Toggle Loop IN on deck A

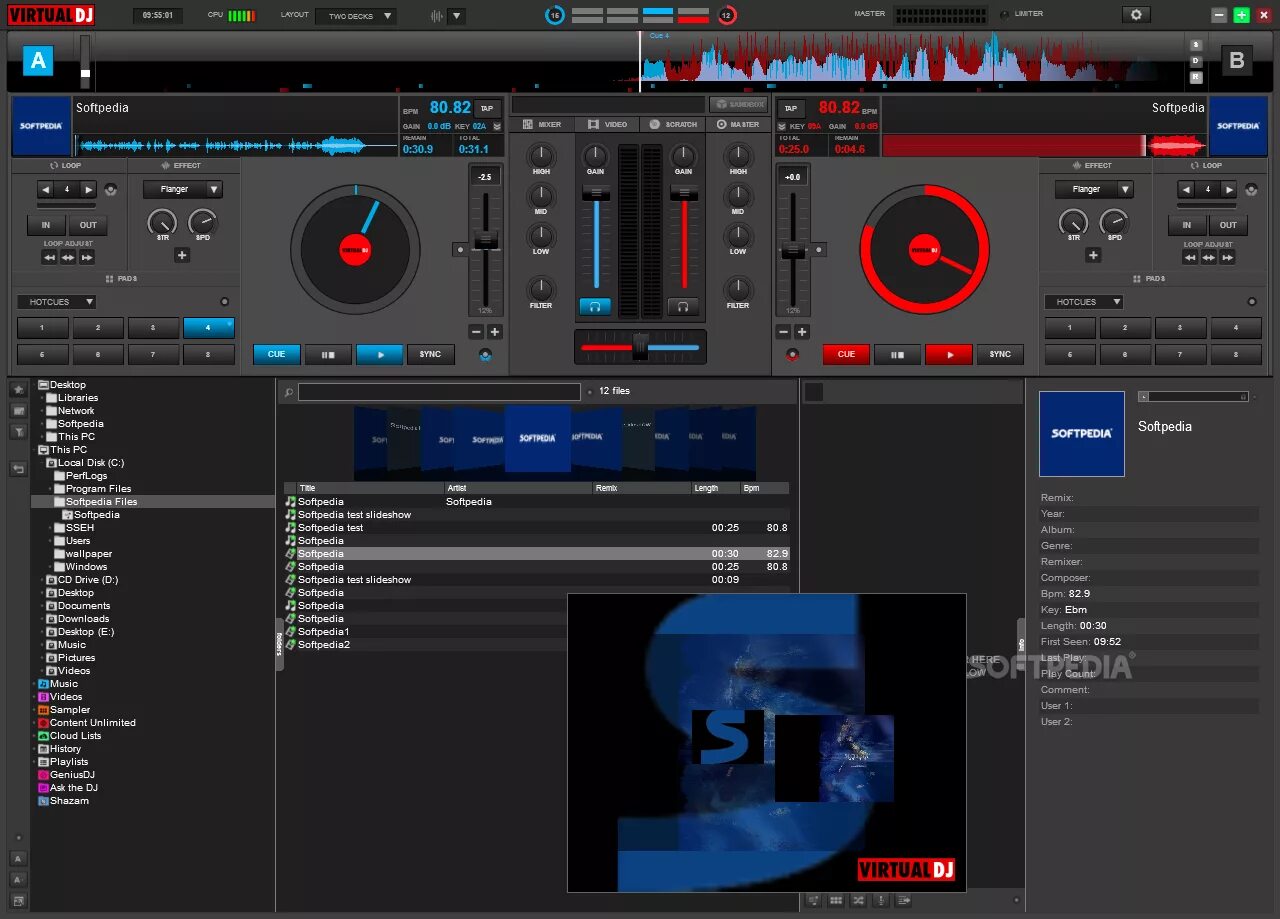tap(45, 225)
